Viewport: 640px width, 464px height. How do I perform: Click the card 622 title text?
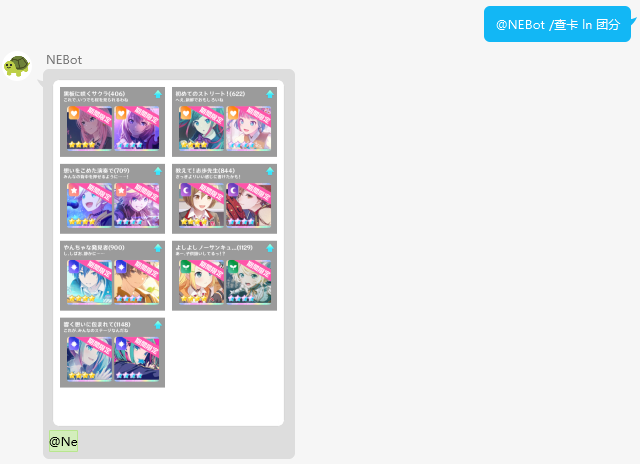tap(210, 93)
